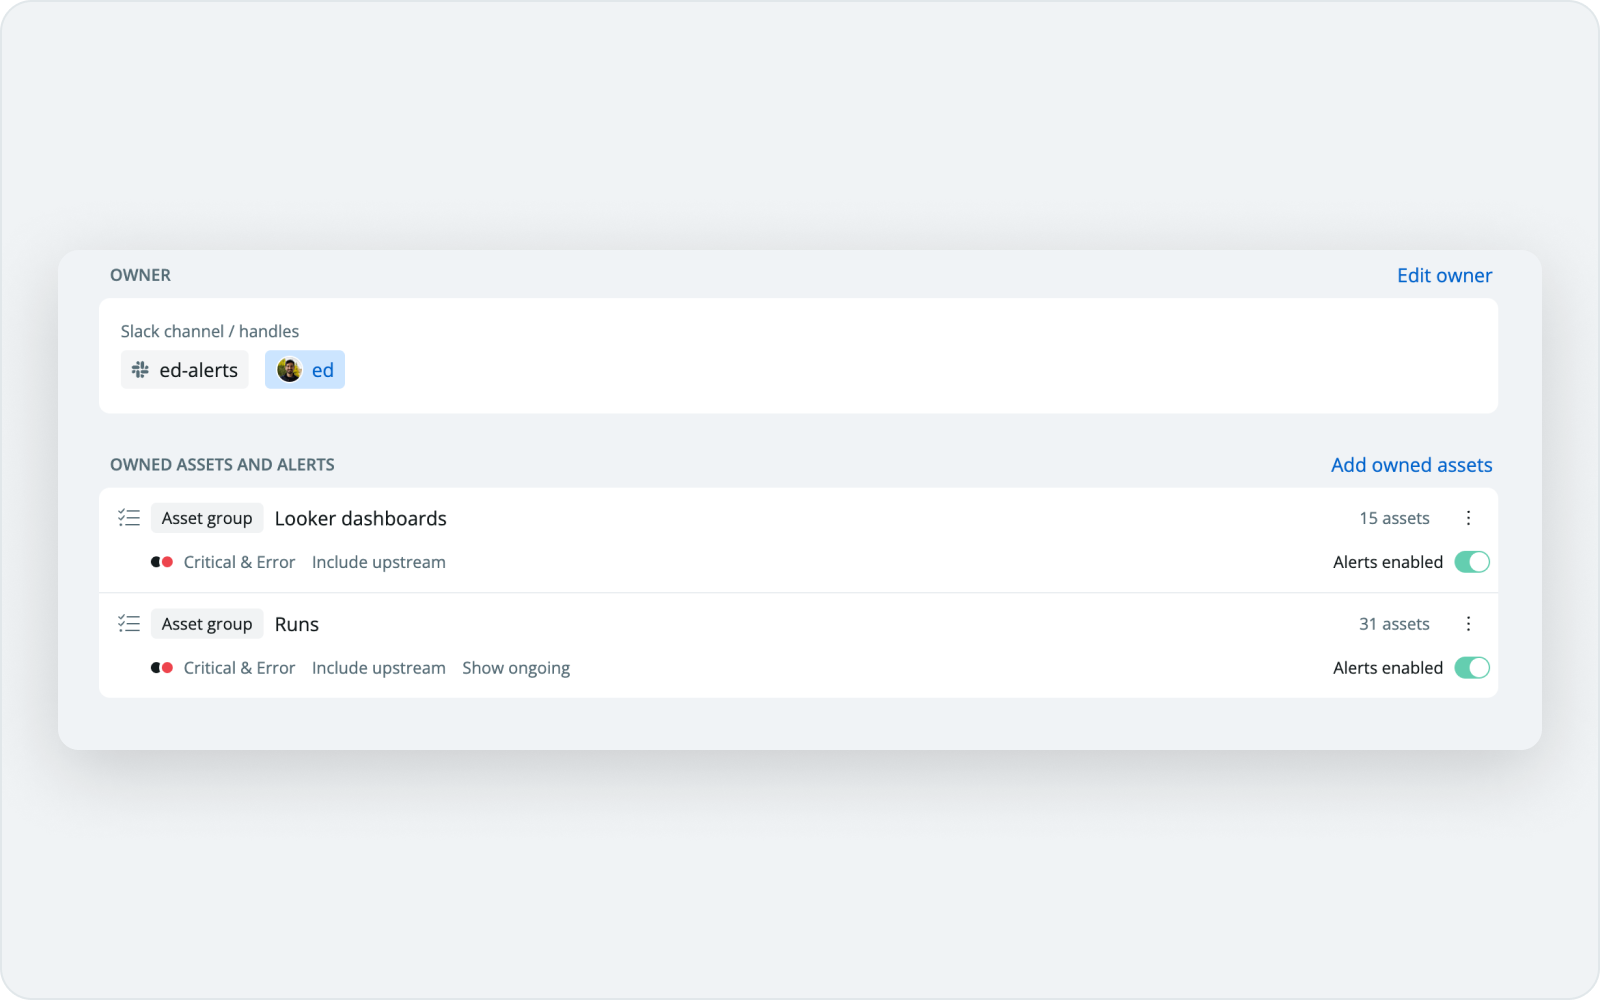Click the Slack hash icon on ed-alerts chip
The height and width of the screenshot is (1000, 1600).
tap(139, 369)
